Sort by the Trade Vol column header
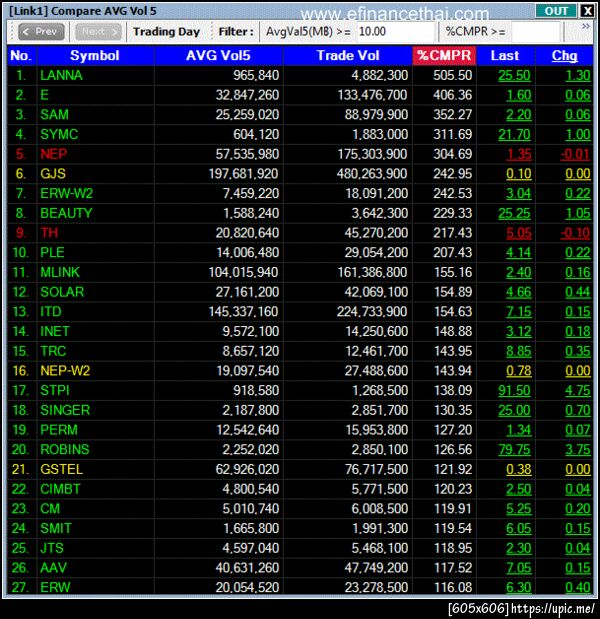The width and height of the screenshot is (600, 619). [x=348, y=56]
